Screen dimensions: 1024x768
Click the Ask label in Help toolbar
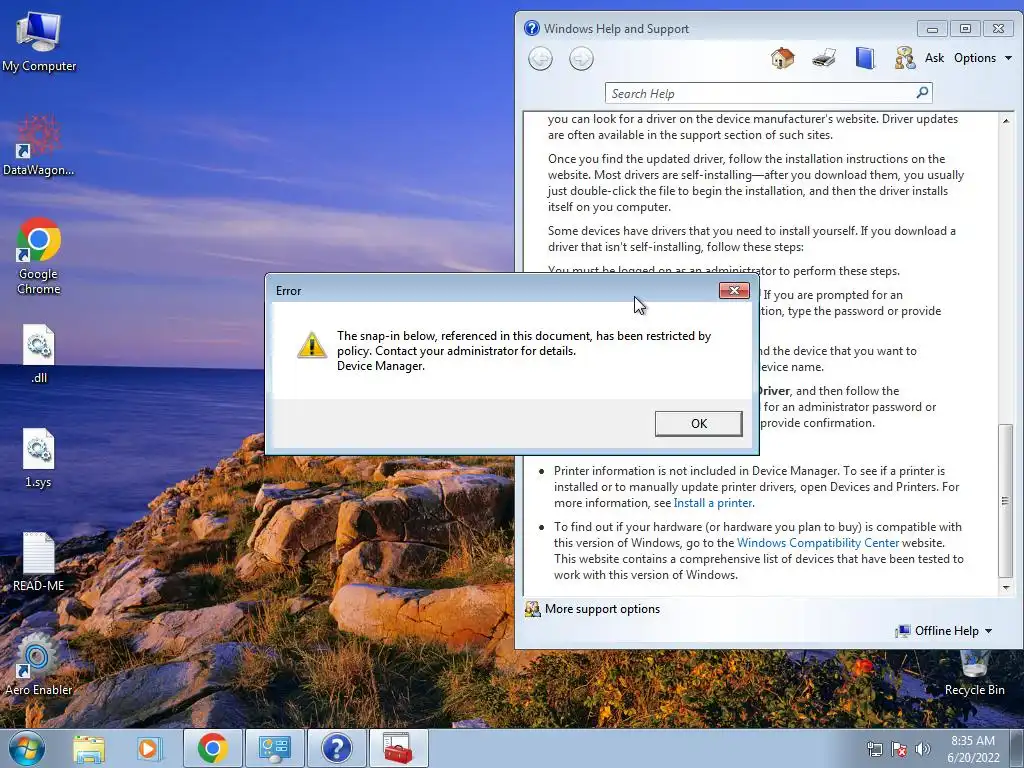coord(934,58)
